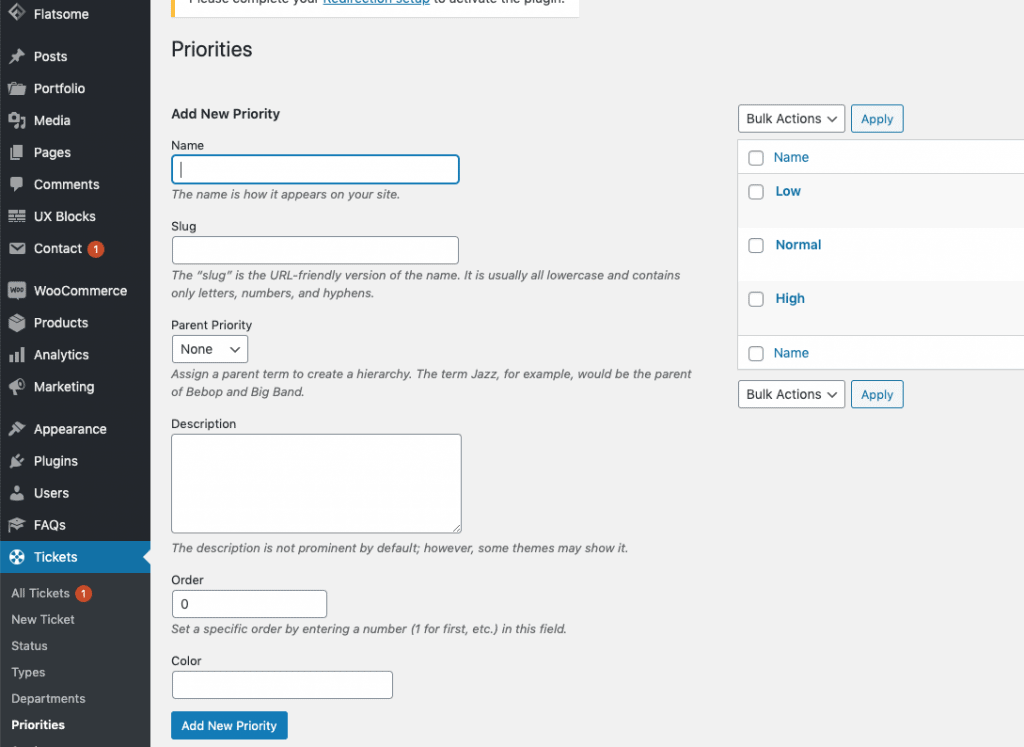1024x747 pixels.
Task: Click the Marketing megaphone icon
Action: pyautogui.click(x=17, y=387)
